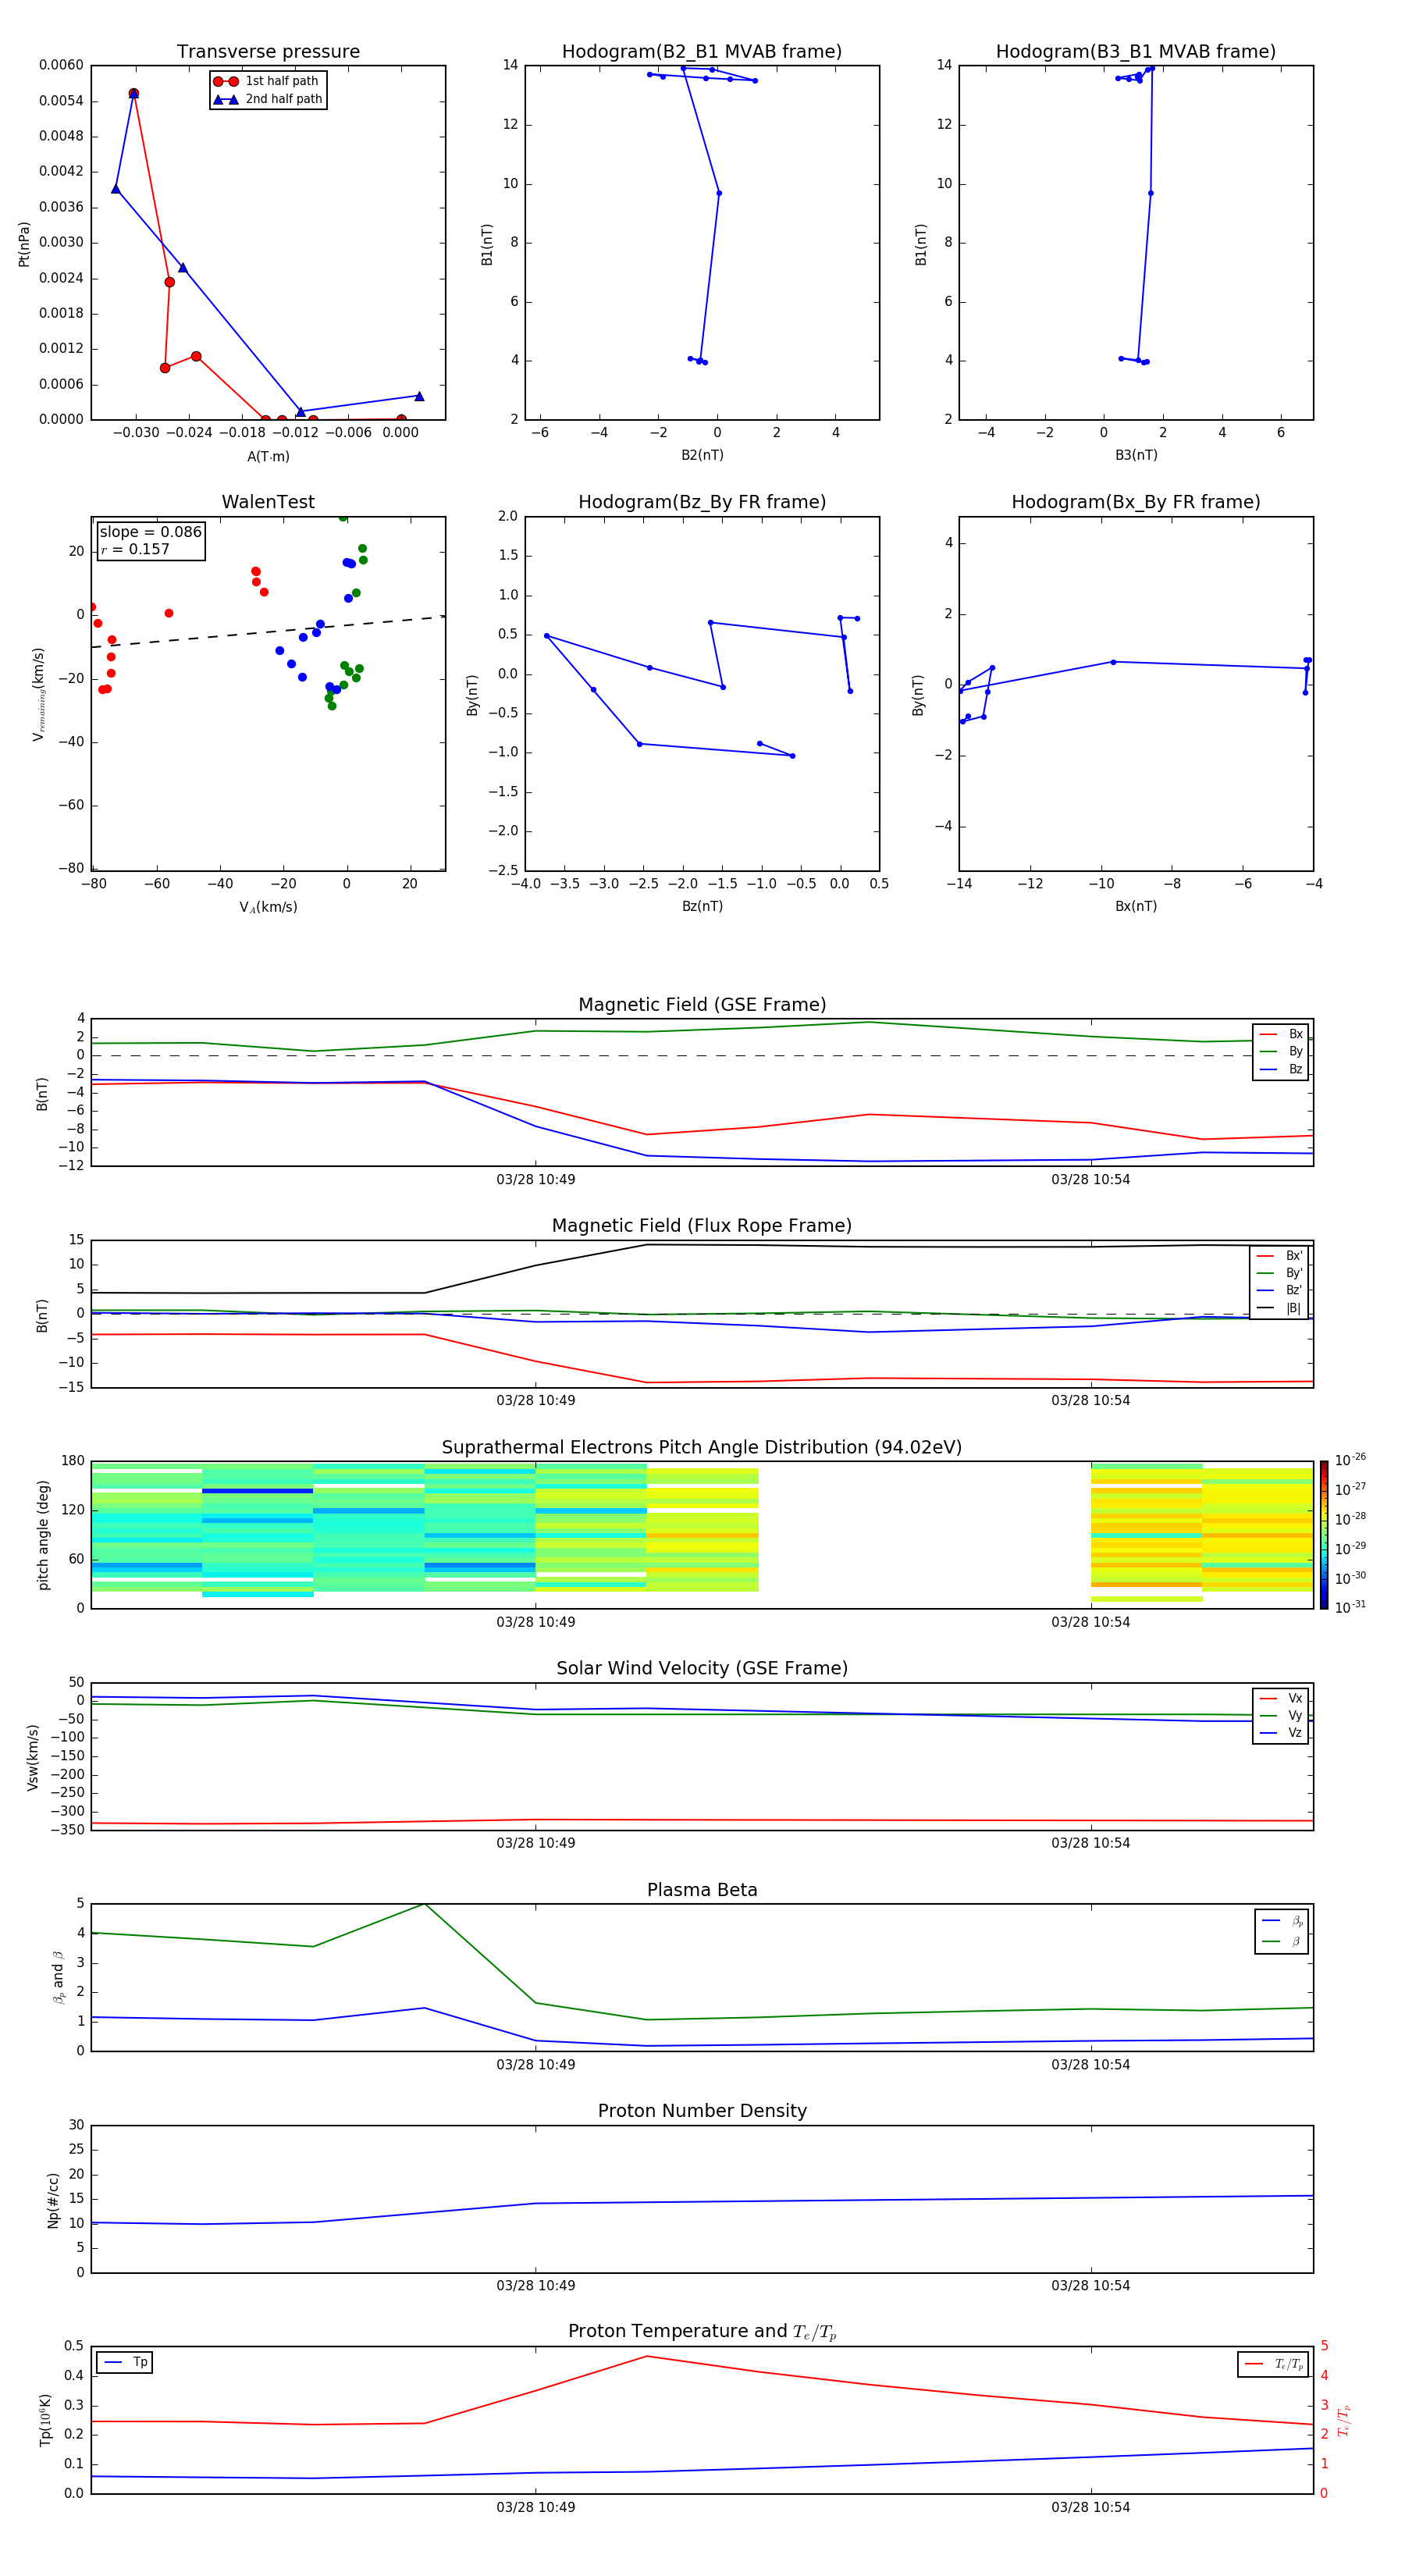Click the 10^-26 colorbar tick label
The image size is (1405, 2576).
[x=1350, y=1460]
